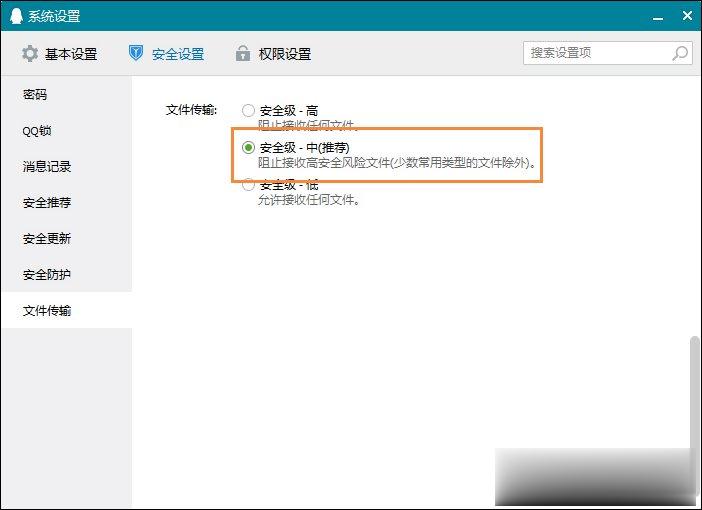This screenshot has height=510, width=702.
Task: Select 文件传输 in the sidebar
Action: pyautogui.click(x=66, y=310)
